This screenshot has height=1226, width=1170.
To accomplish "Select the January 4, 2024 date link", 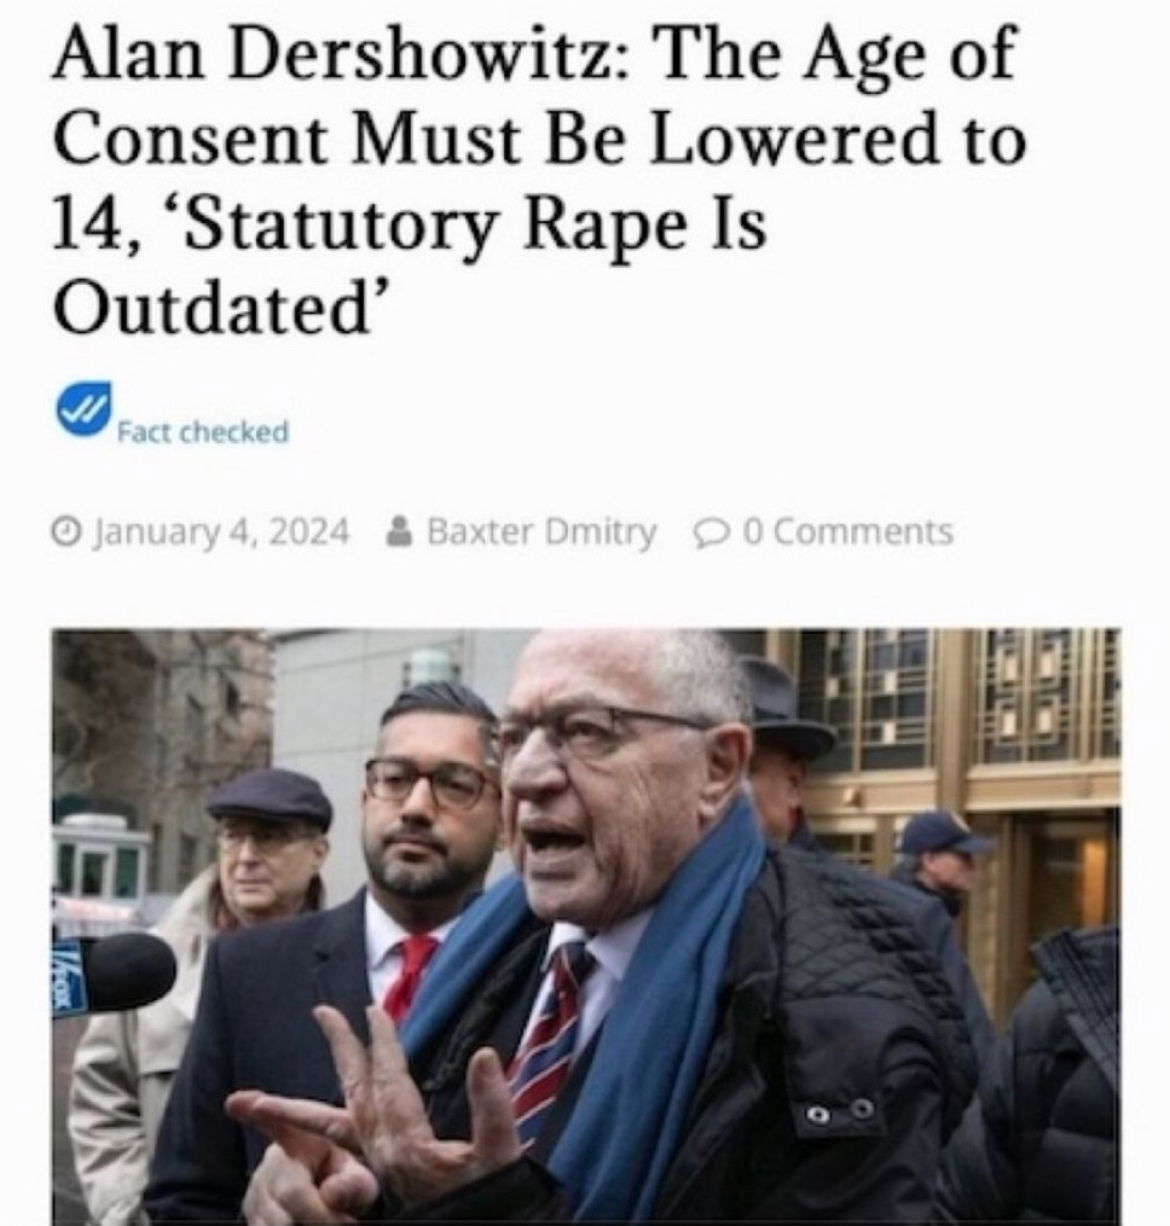I will (219, 531).
